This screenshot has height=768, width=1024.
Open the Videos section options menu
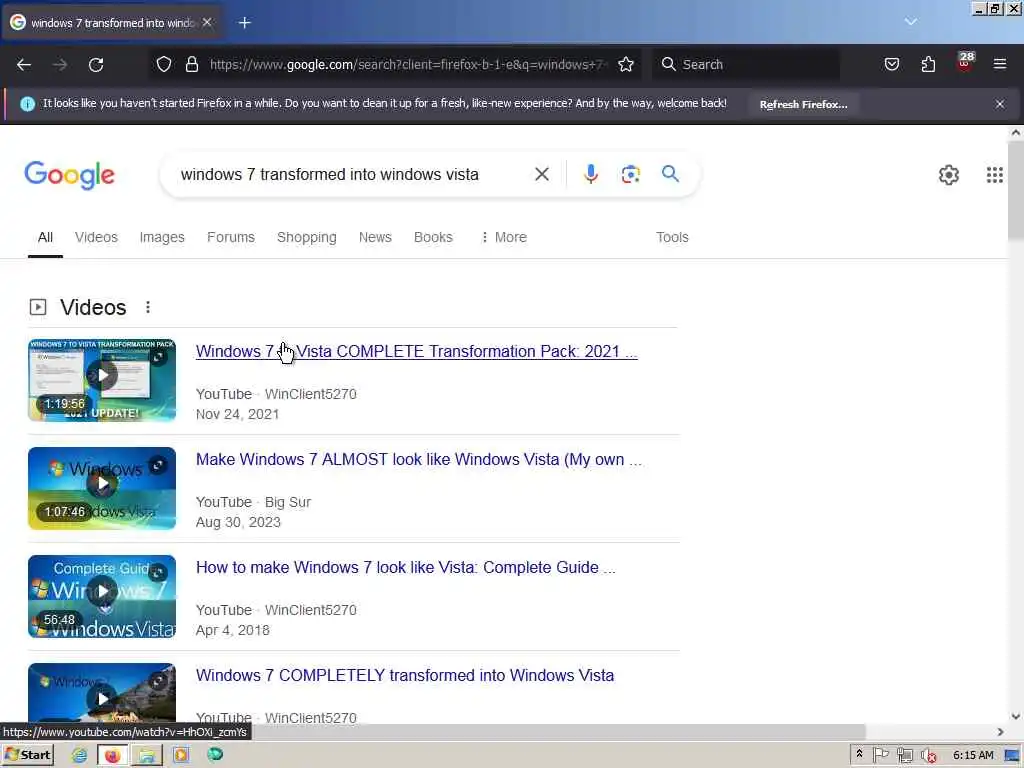point(148,307)
